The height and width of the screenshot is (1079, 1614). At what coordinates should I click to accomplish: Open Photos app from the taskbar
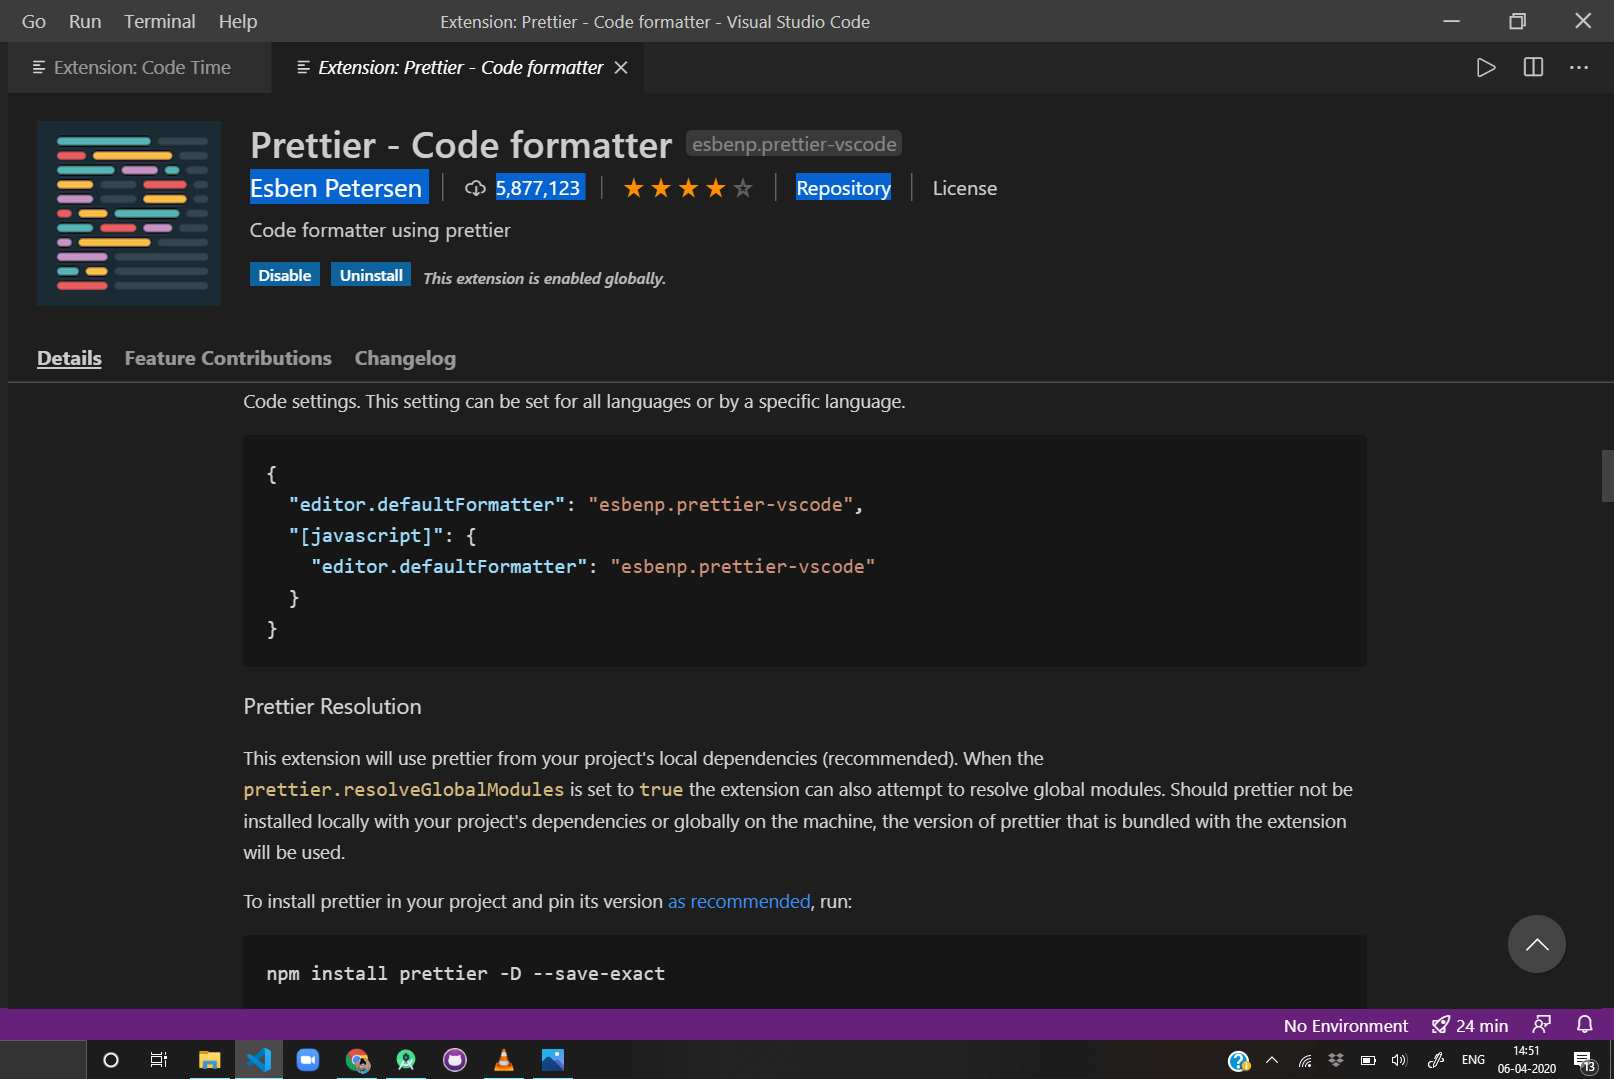553,1060
